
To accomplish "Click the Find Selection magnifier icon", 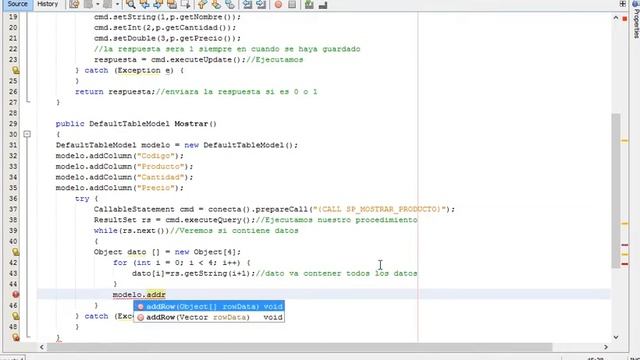I will (x=131, y=4).
